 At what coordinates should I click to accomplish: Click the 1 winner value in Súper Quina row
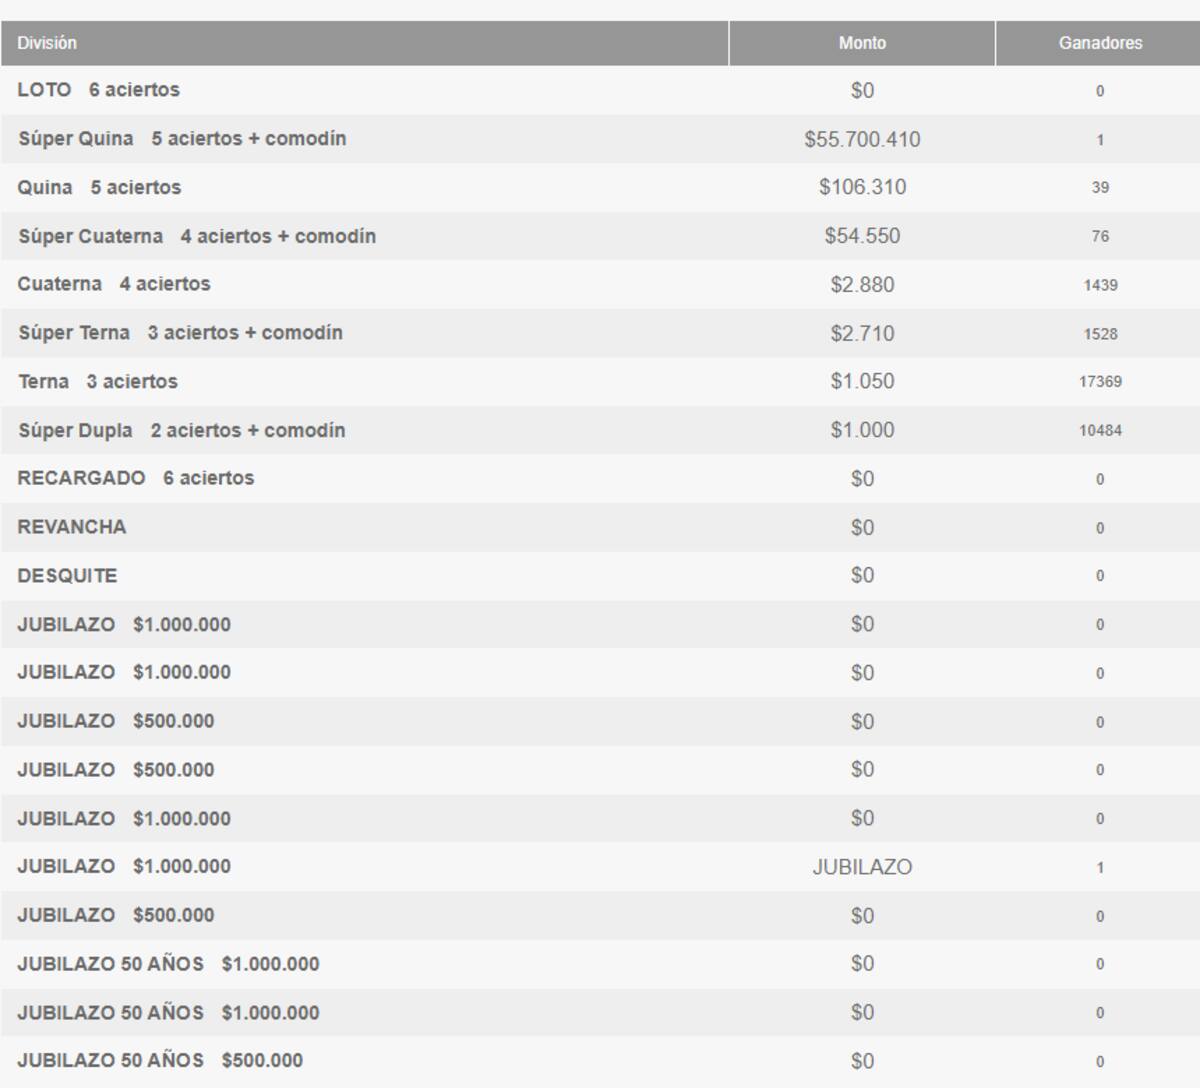[1100, 140]
